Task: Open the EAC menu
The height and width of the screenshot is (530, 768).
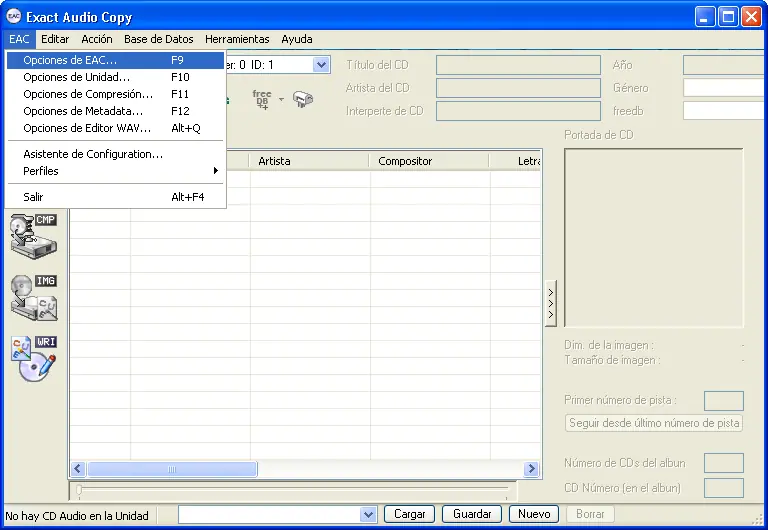Action: [x=19, y=39]
